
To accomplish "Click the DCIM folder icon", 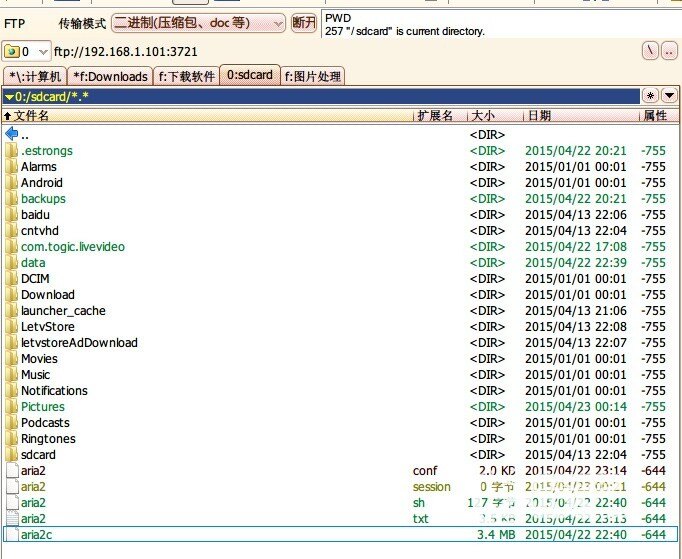I will (11, 279).
